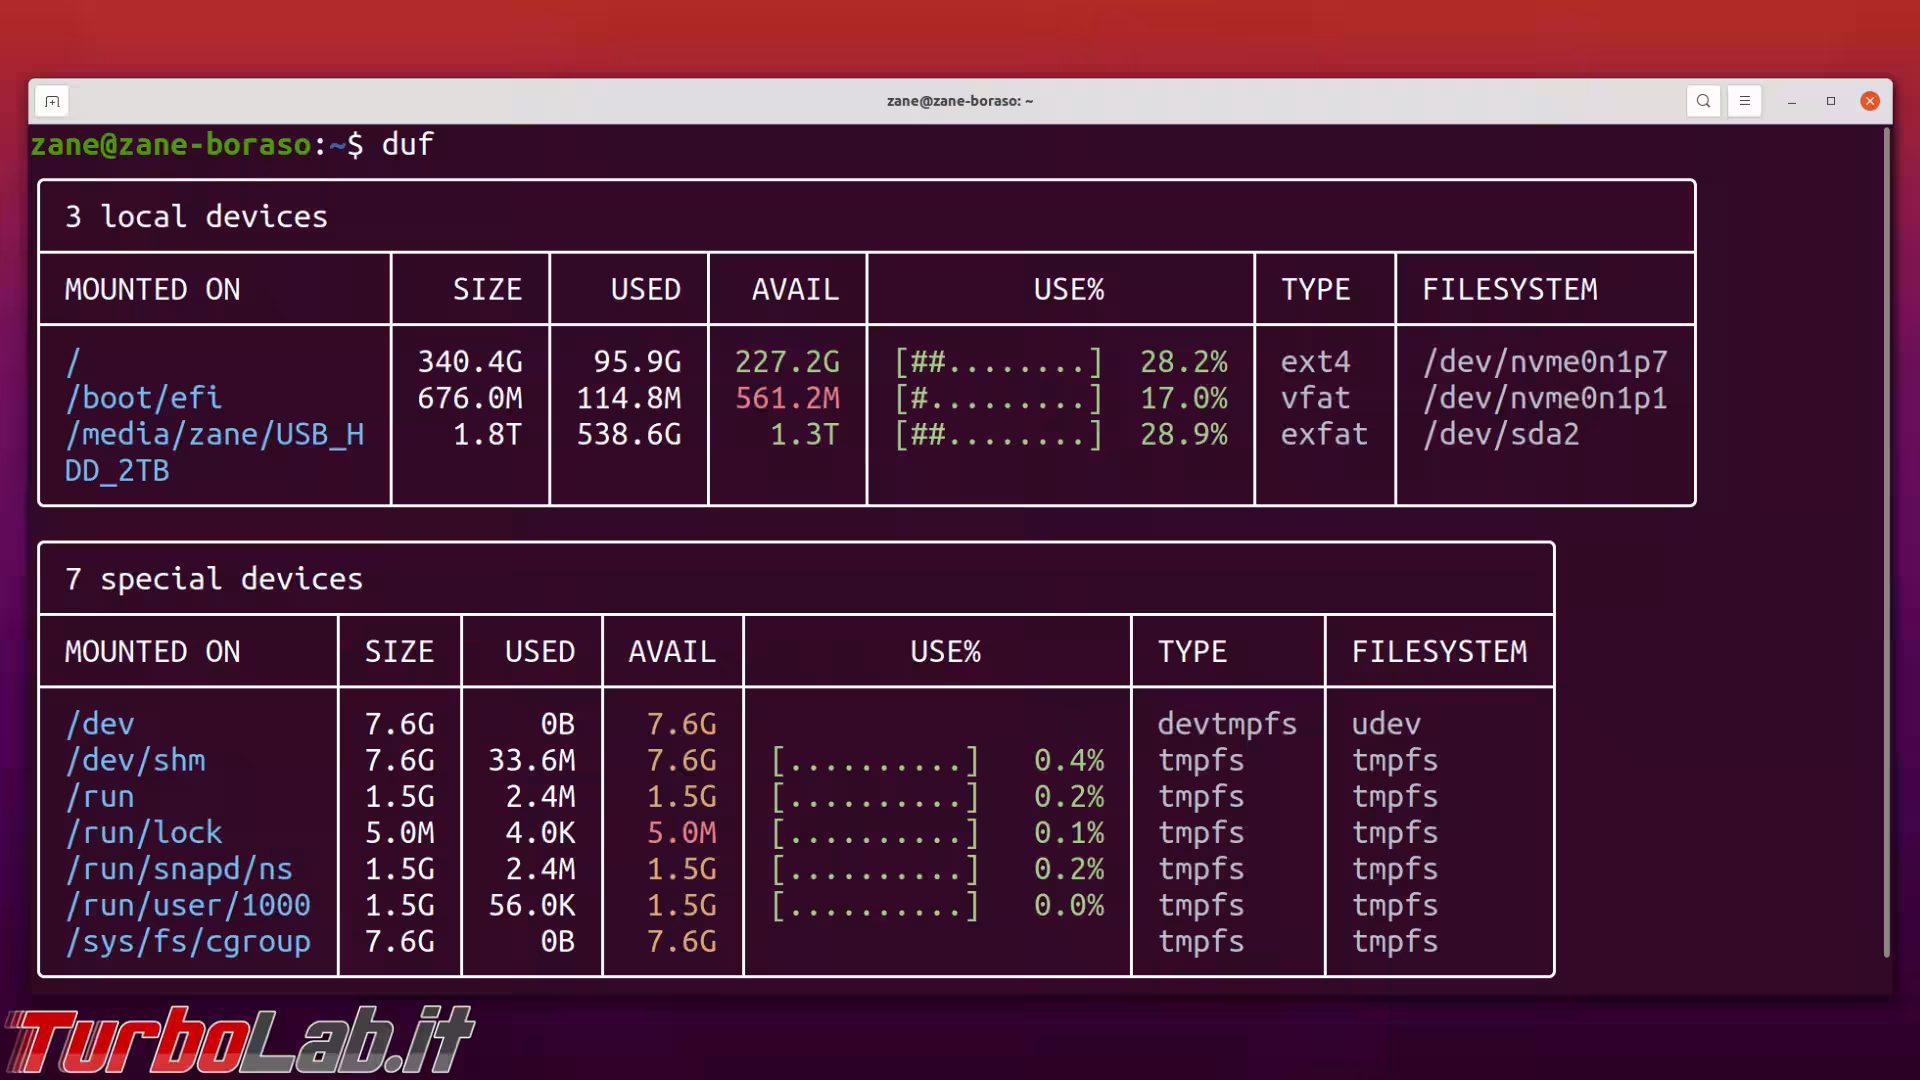Click /boot/efi mount path
The image size is (1920, 1080).
click(143, 398)
